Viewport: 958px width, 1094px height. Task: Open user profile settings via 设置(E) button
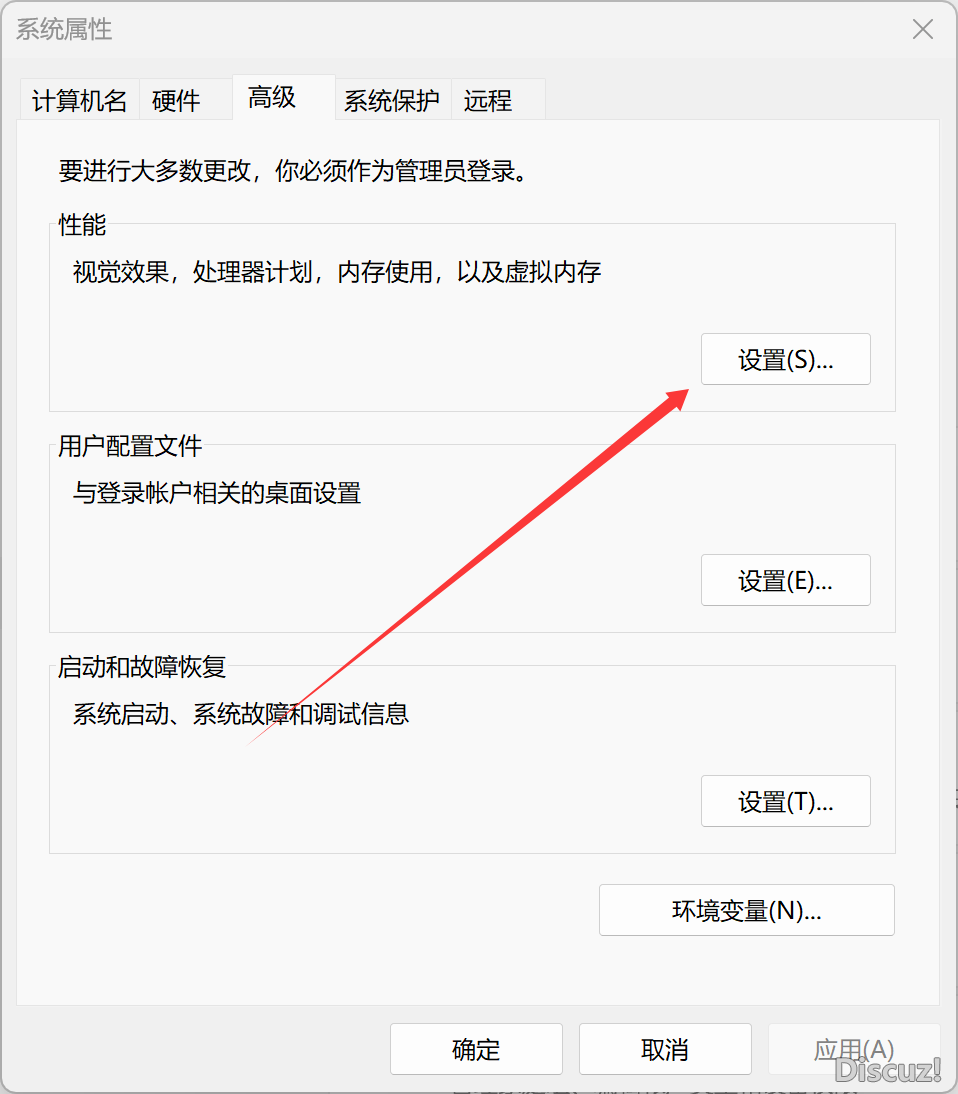pyautogui.click(x=785, y=580)
